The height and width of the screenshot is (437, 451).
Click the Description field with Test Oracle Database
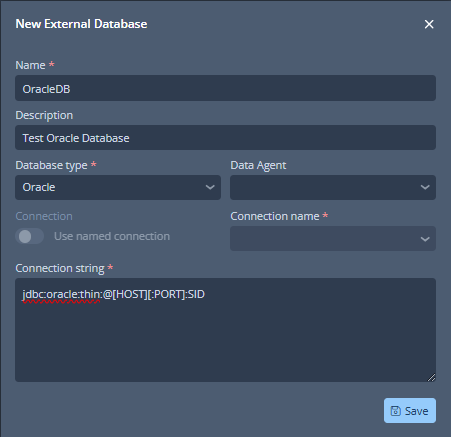pos(225,138)
